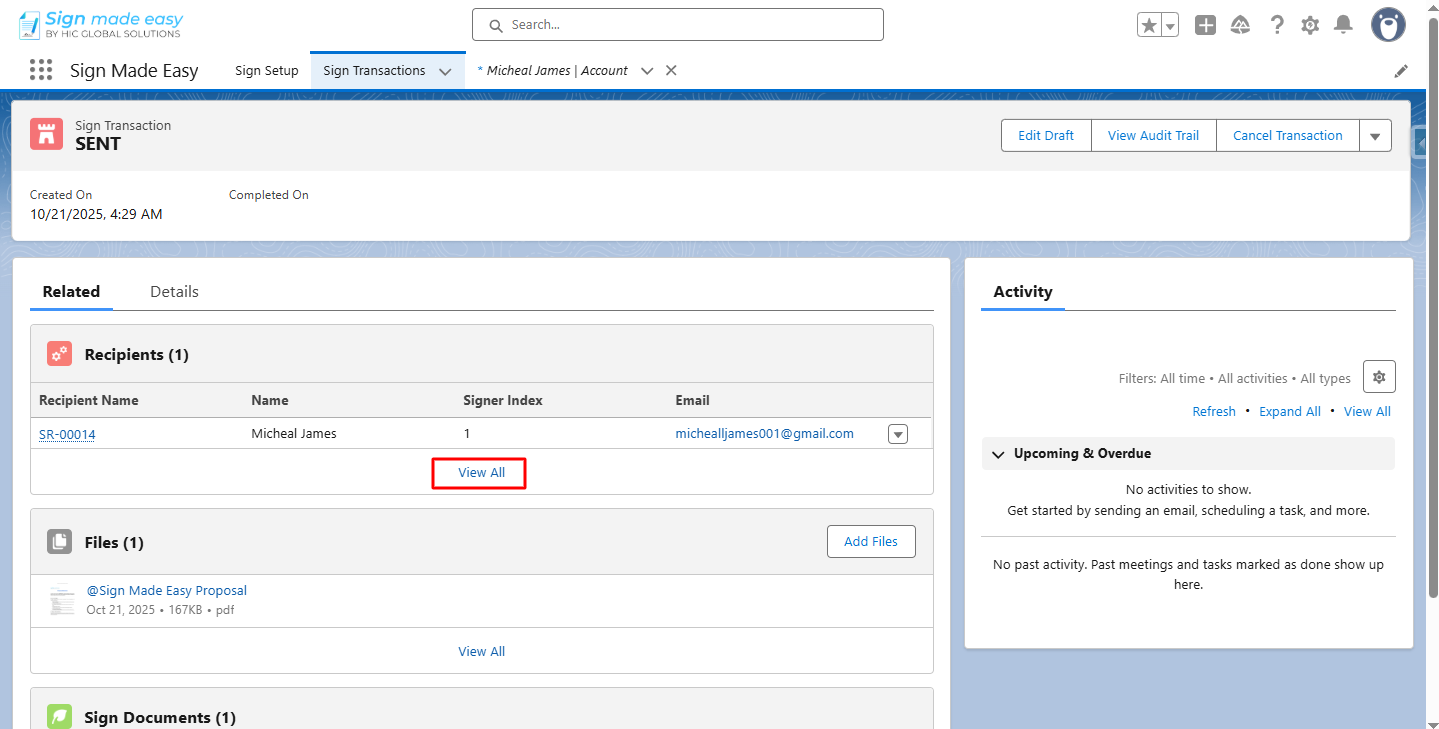Click the Email column header
The width and height of the screenshot is (1439, 729).
pos(692,400)
